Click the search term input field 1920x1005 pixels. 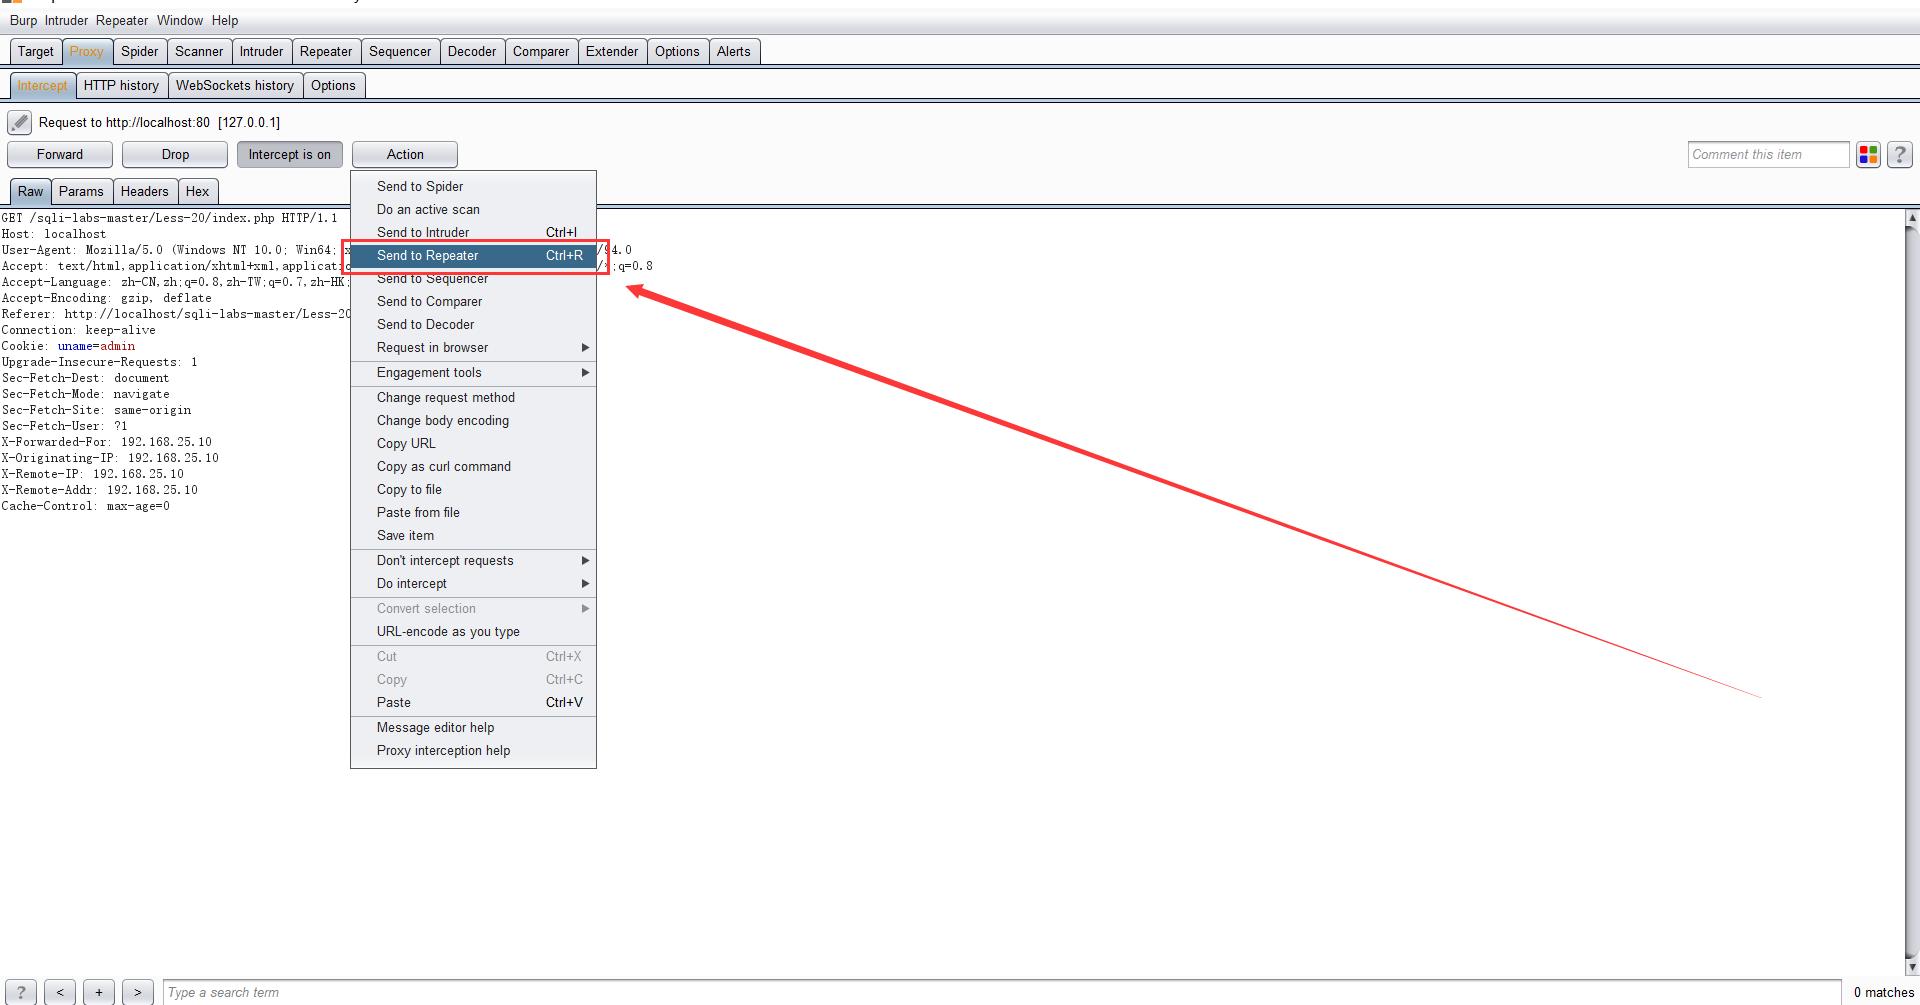coord(1001,992)
